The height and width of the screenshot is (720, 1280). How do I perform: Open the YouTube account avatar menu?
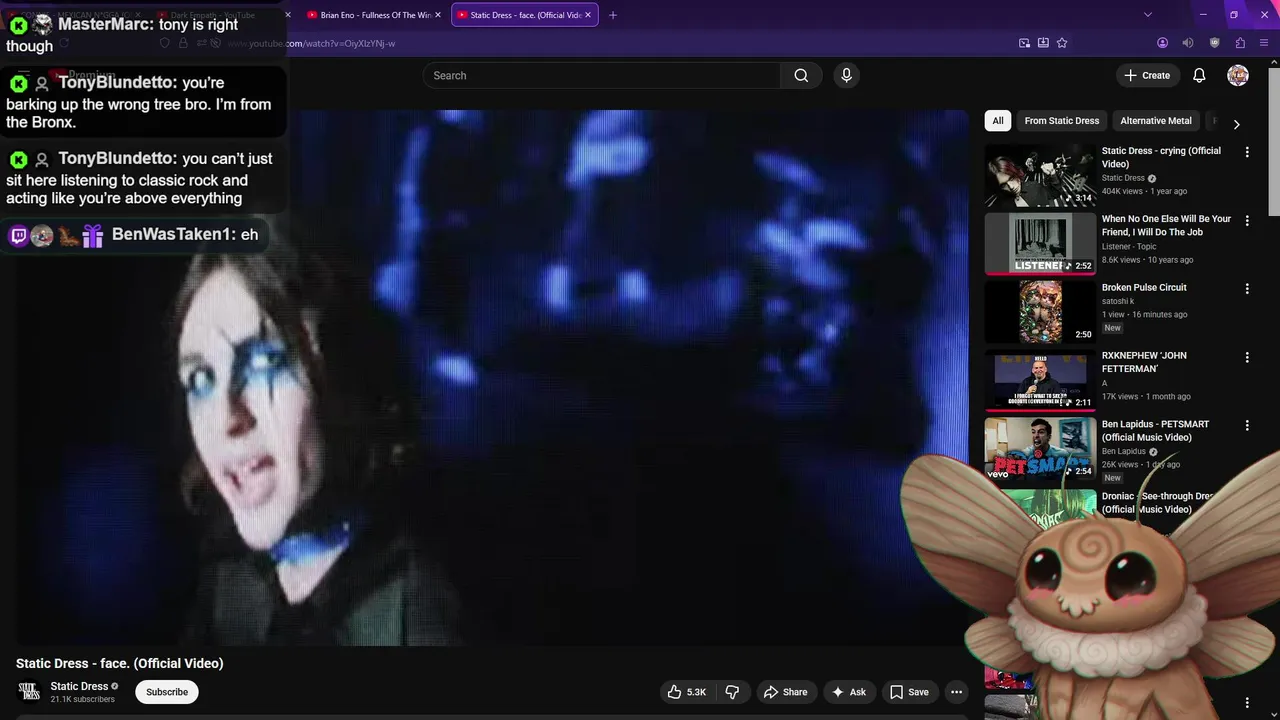1238,75
